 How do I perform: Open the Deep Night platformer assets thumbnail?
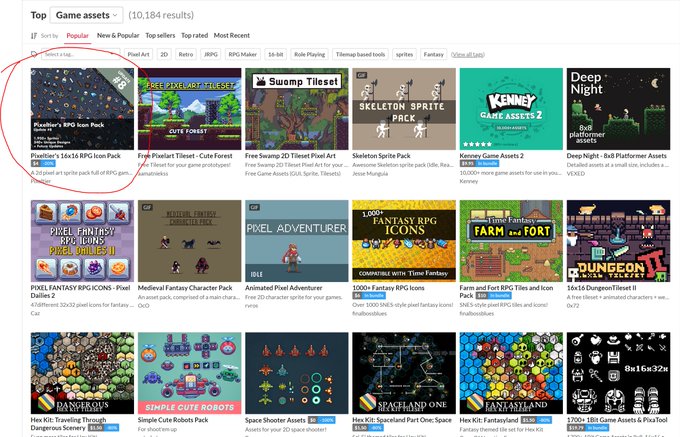click(x=618, y=109)
